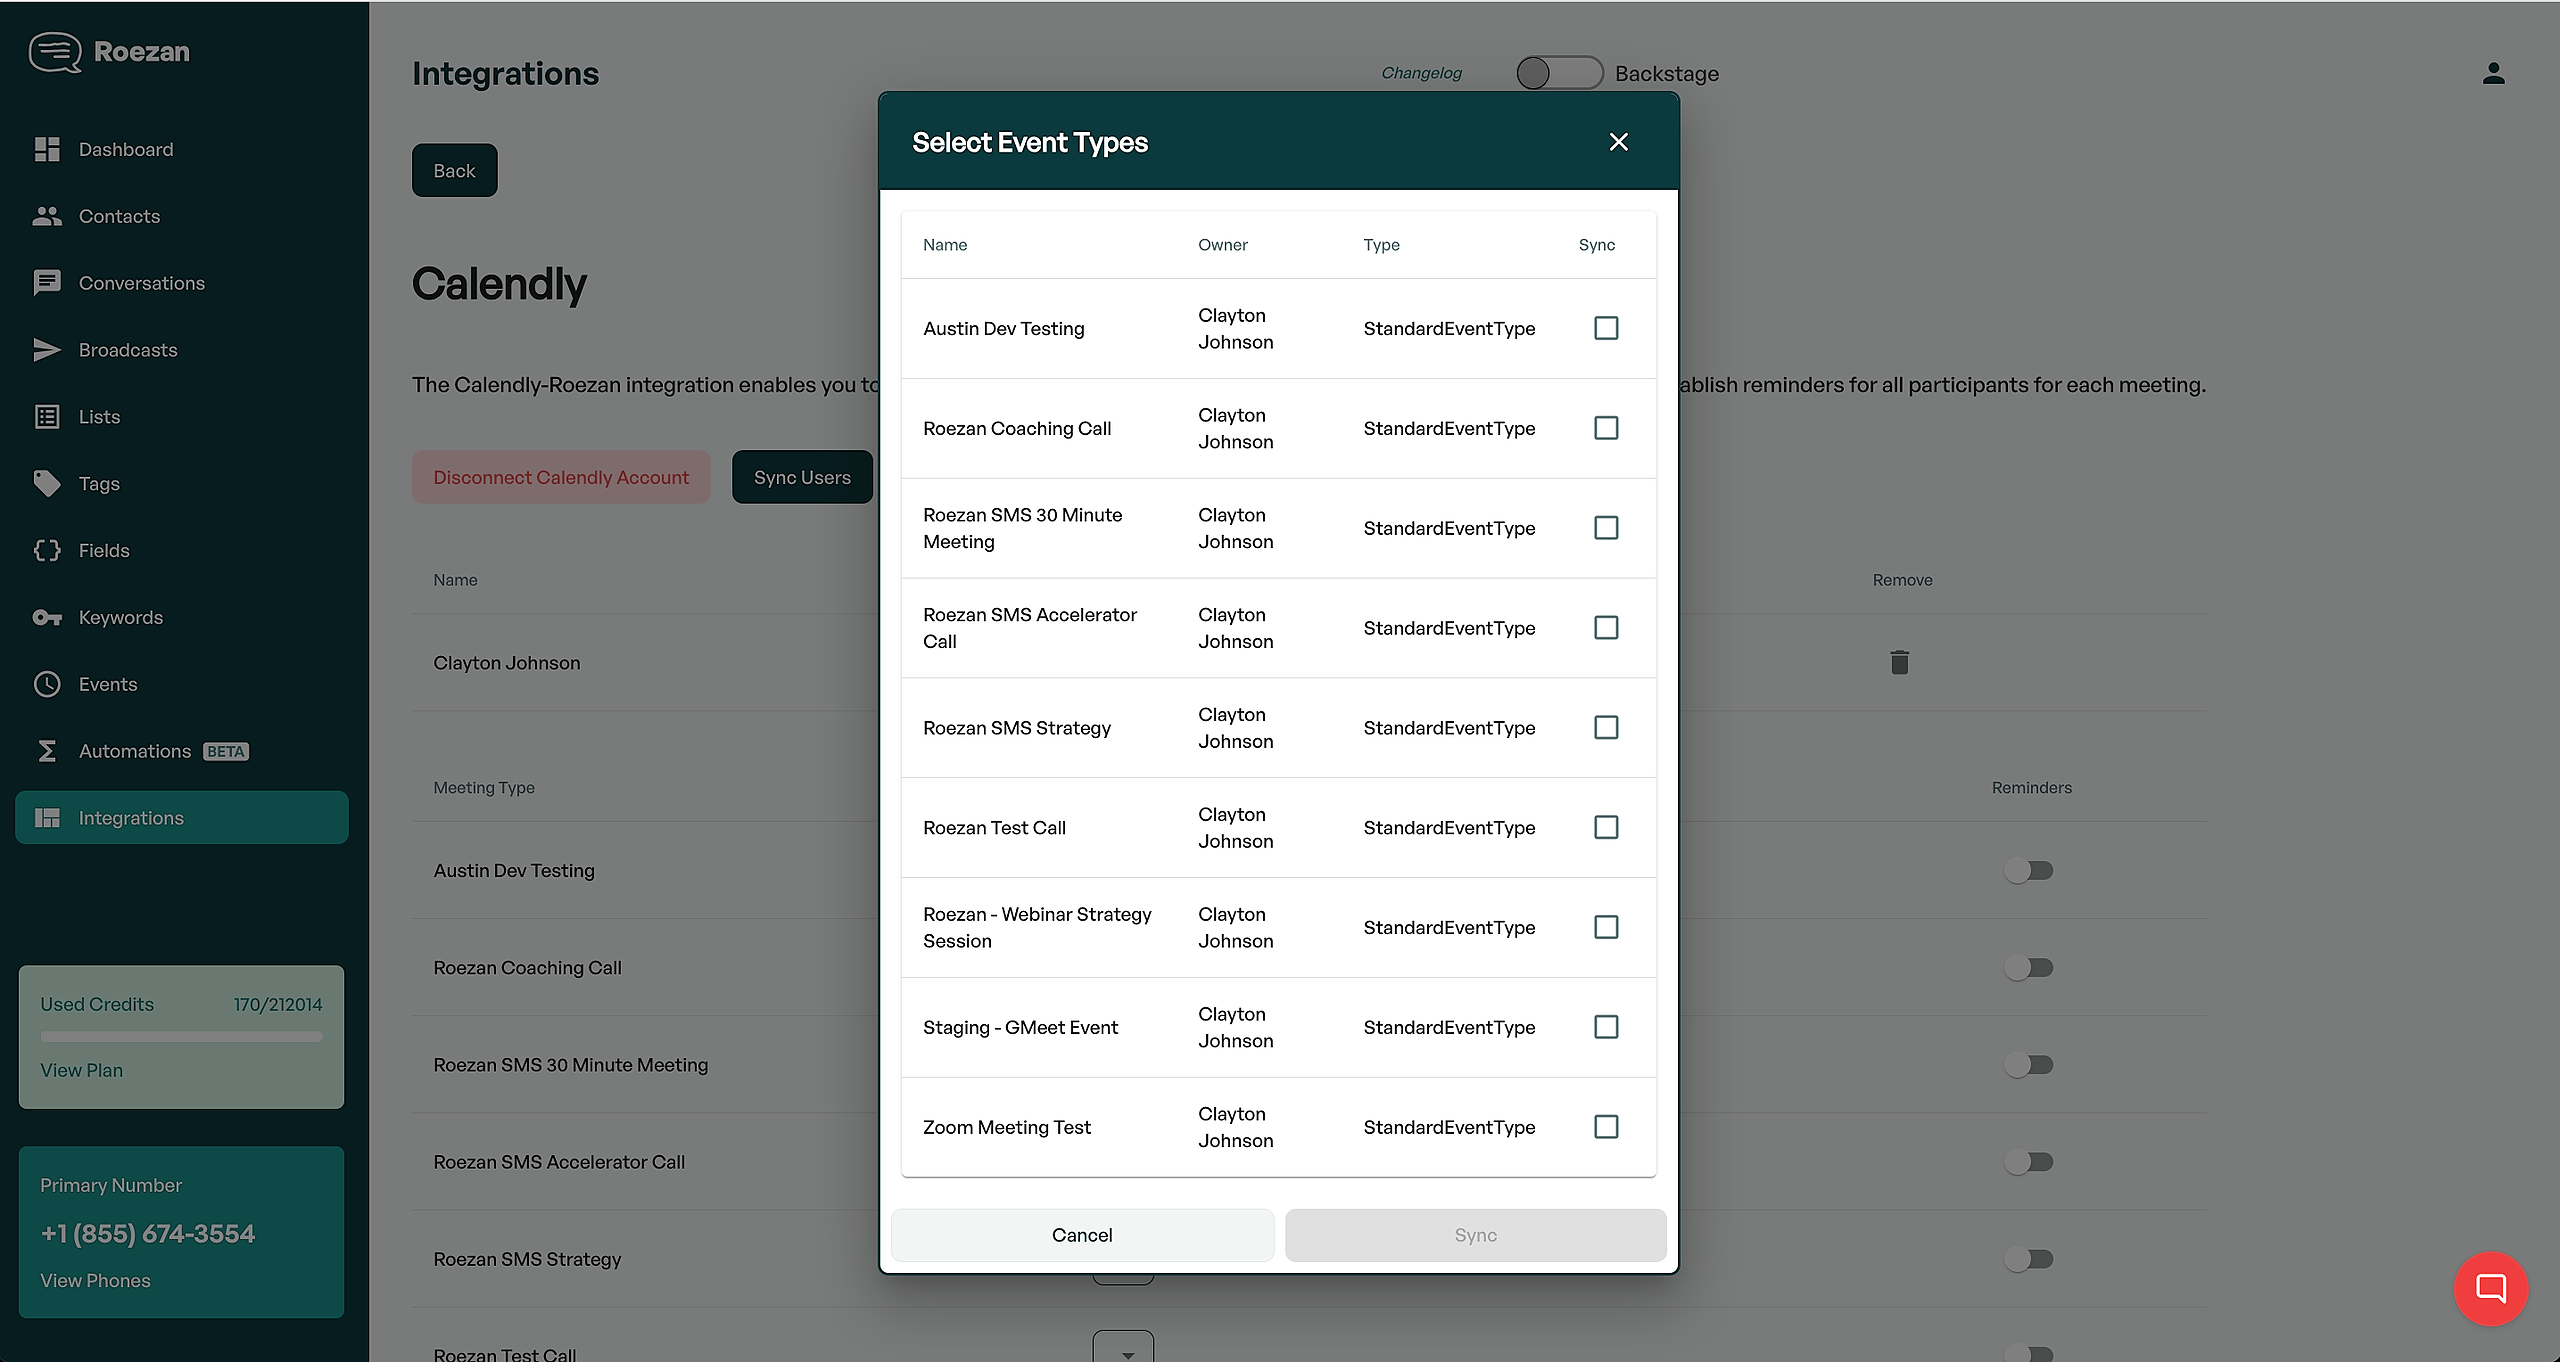Click the Events clock icon

click(x=47, y=684)
